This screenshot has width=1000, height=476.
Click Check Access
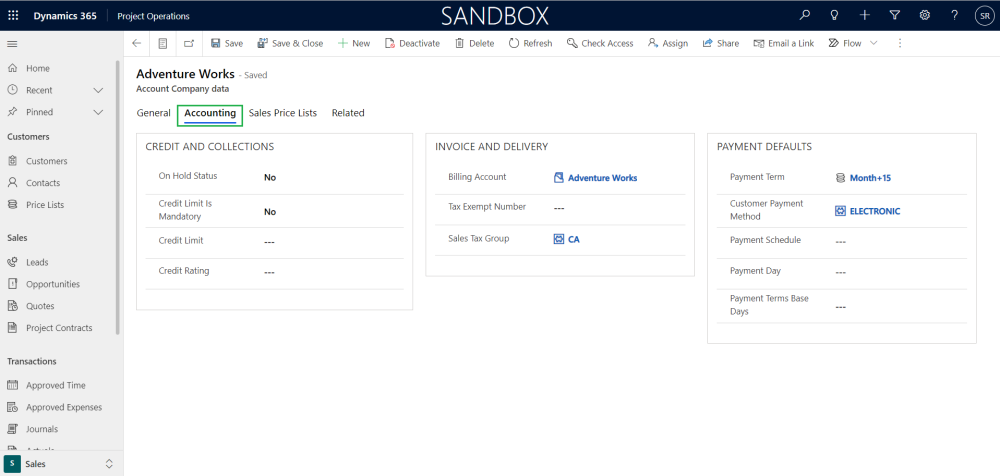(x=599, y=43)
